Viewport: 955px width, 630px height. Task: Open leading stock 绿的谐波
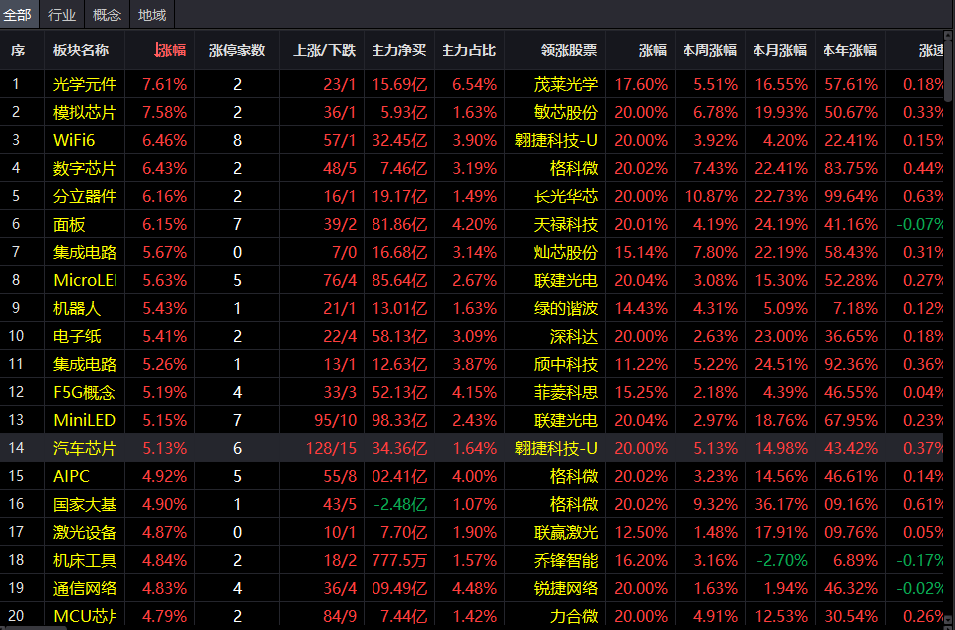(566, 308)
